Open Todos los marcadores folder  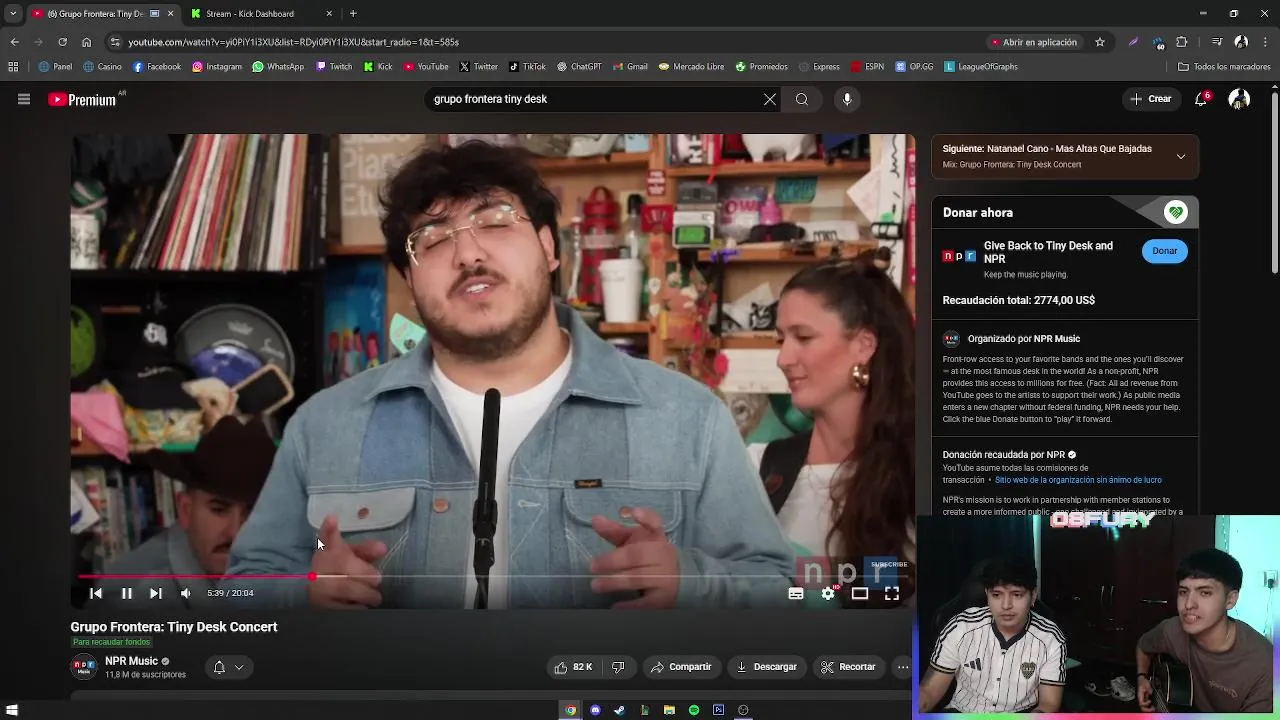[x=1225, y=67]
